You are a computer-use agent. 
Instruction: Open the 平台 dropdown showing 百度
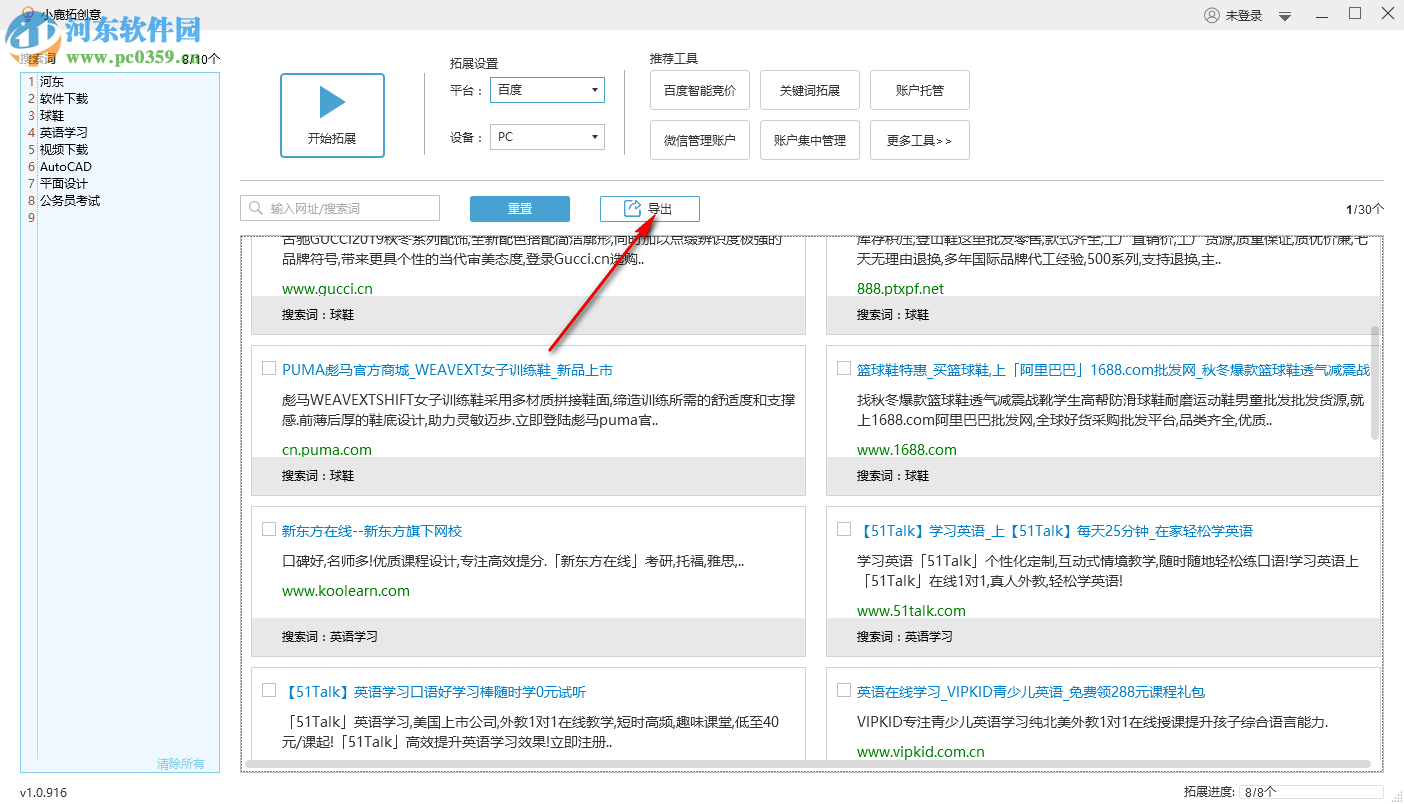[547, 89]
